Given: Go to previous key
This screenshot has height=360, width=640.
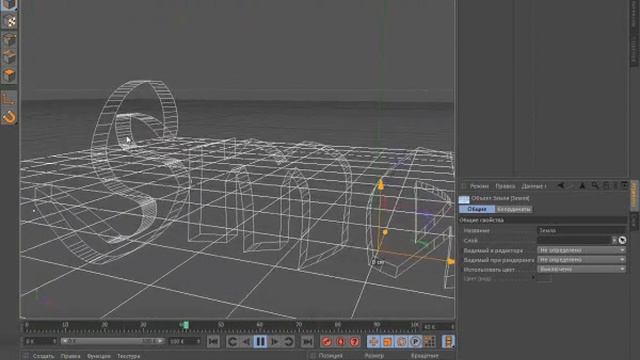Looking at the screenshot, I should (232, 341).
